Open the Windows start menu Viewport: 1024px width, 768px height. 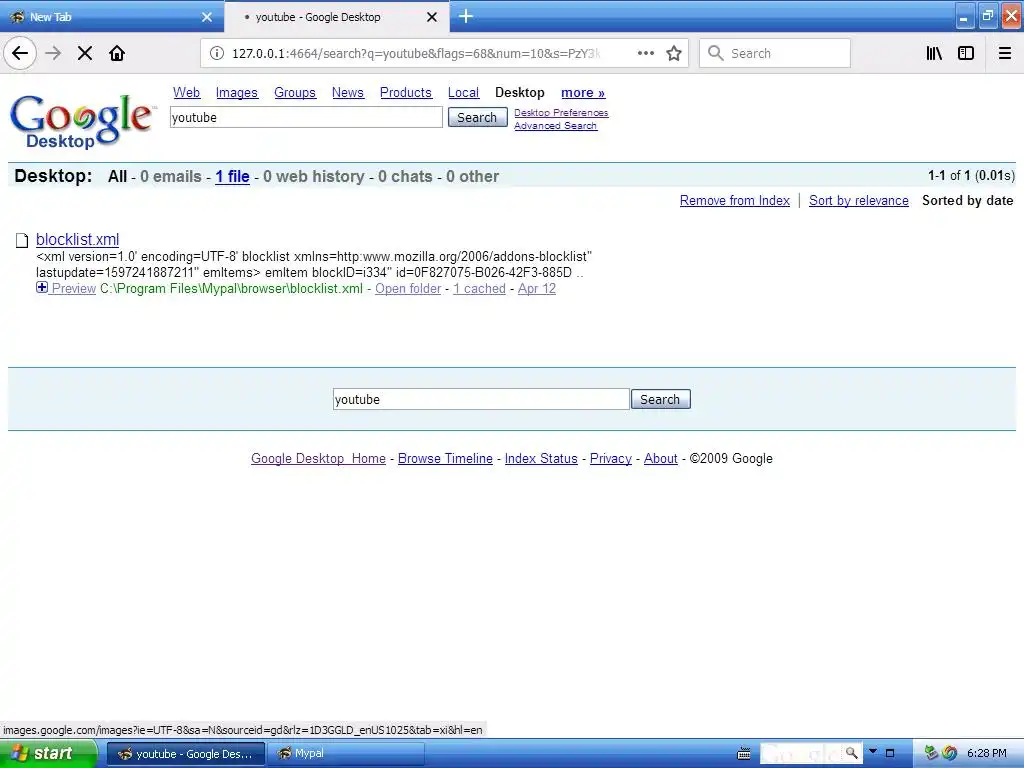48,754
